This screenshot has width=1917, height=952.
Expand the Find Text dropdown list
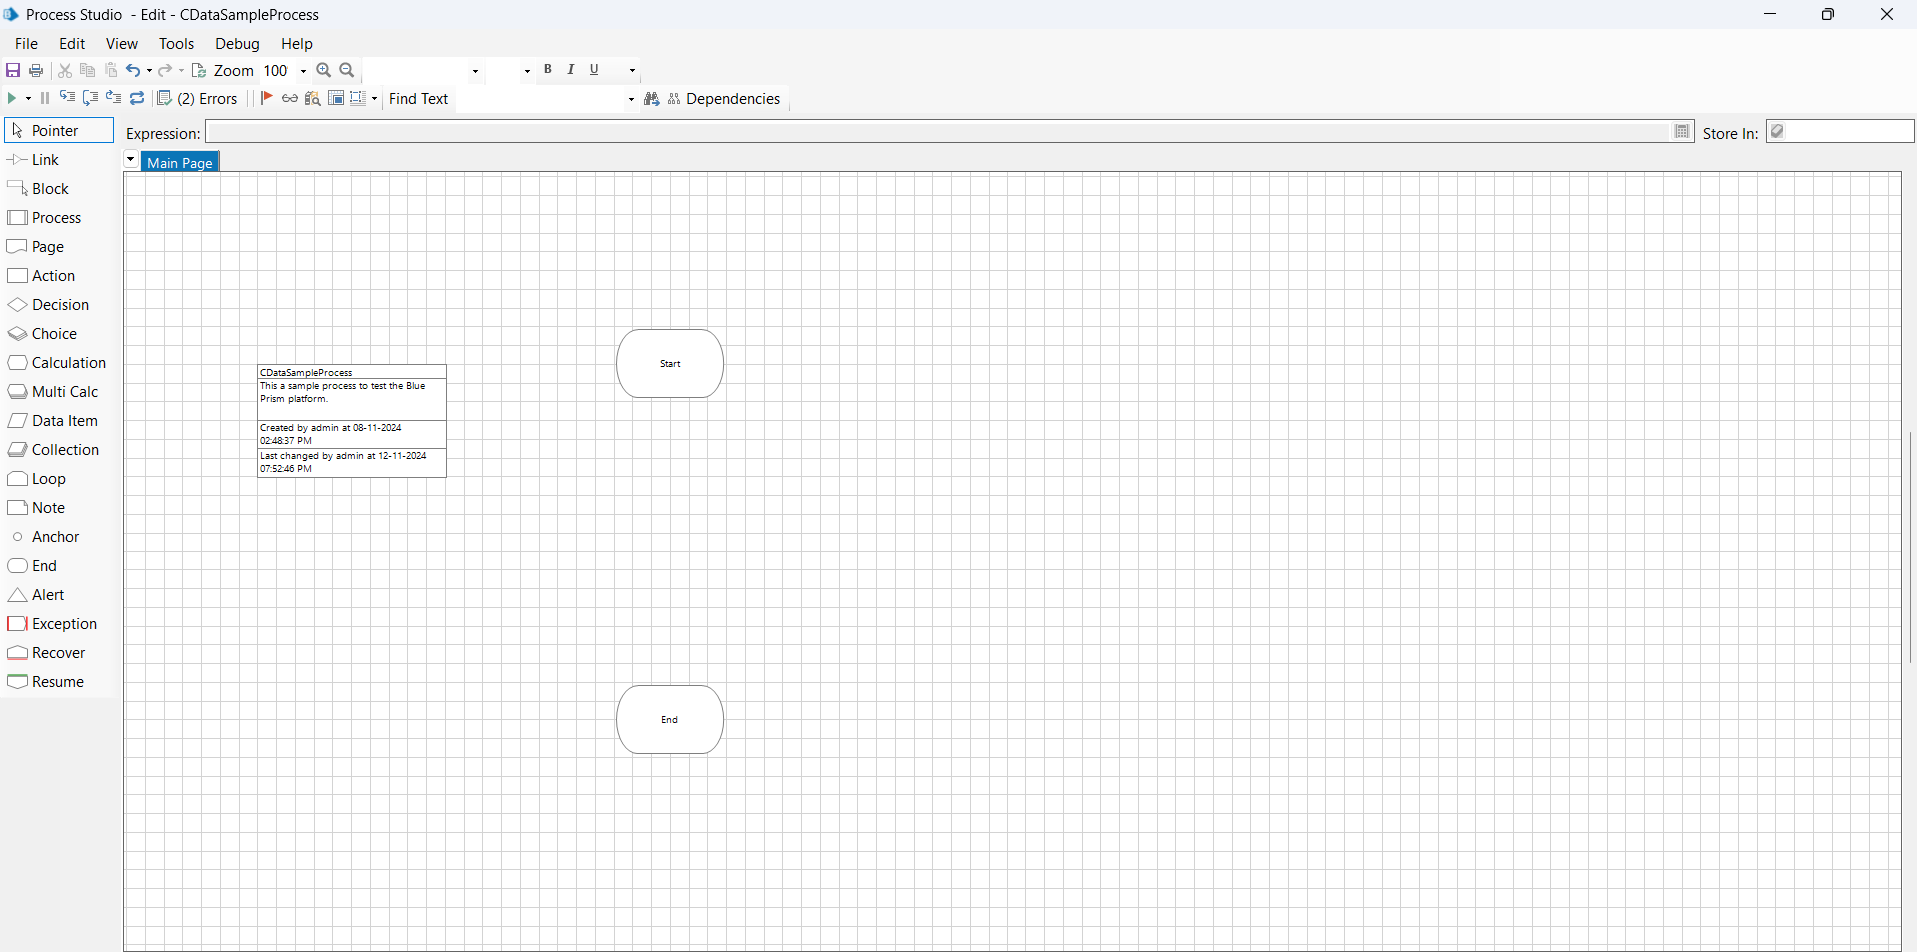[631, 99]
